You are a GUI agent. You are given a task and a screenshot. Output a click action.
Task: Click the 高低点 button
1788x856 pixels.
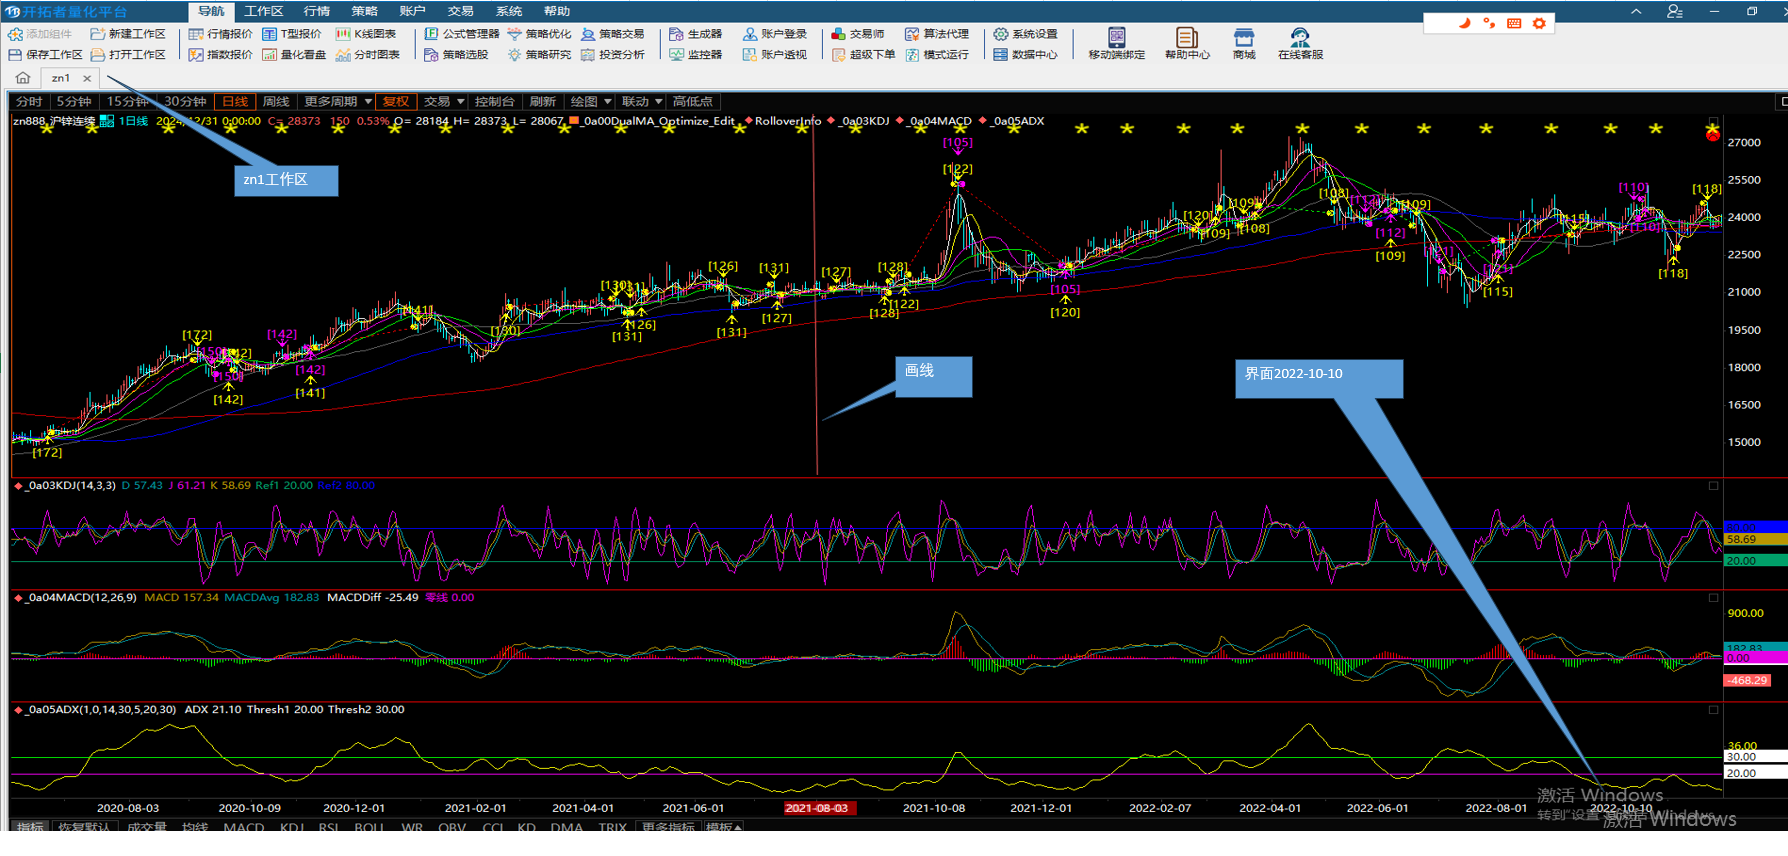[692, 102]
